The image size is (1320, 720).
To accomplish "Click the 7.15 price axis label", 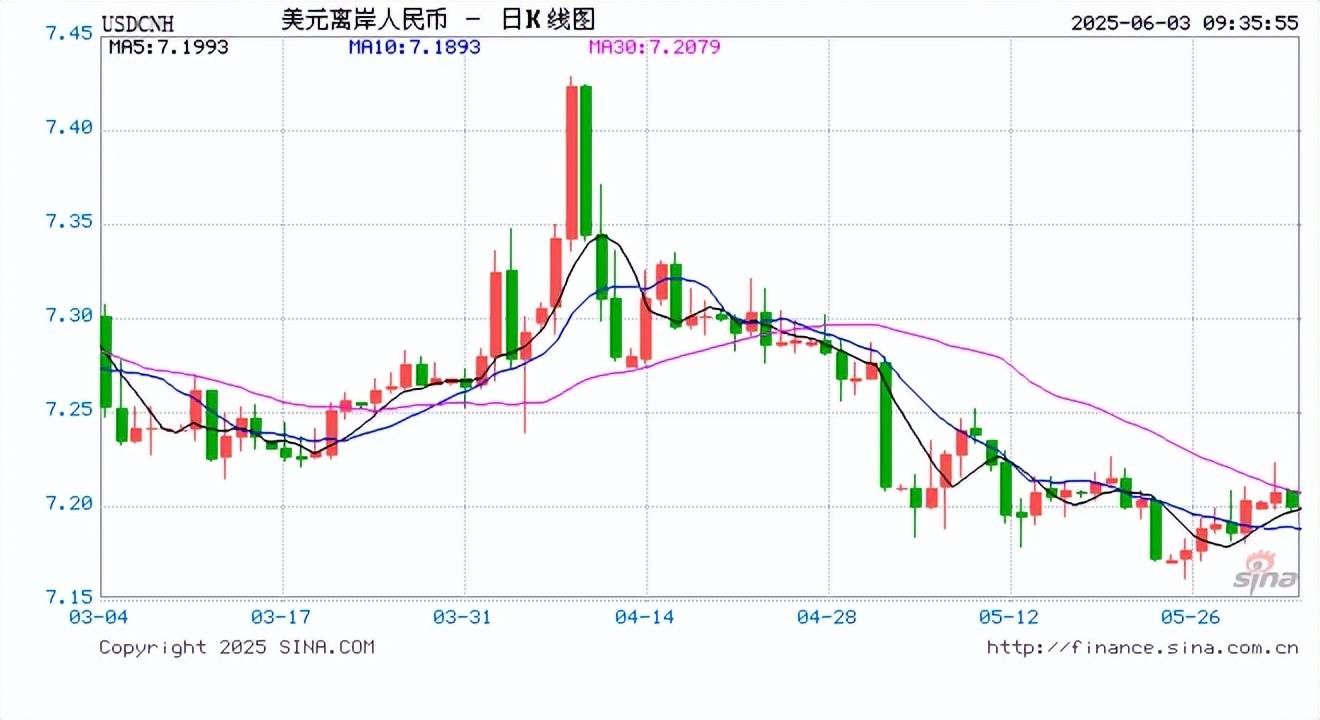I will coord(70,597).
